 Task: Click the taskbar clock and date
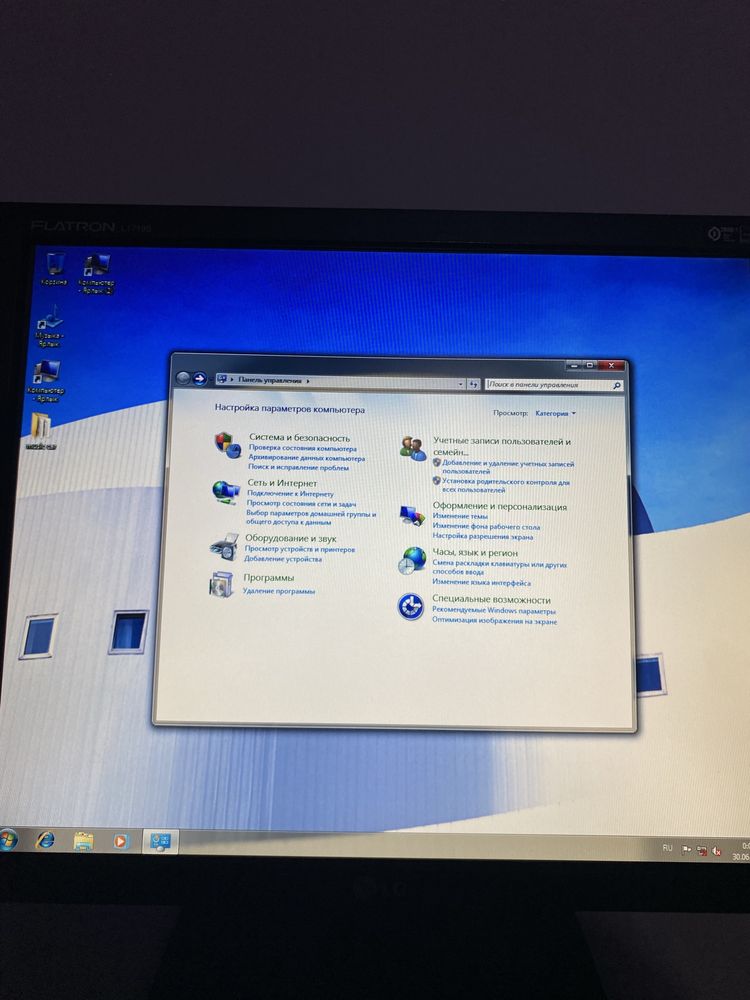coord(742,851)
